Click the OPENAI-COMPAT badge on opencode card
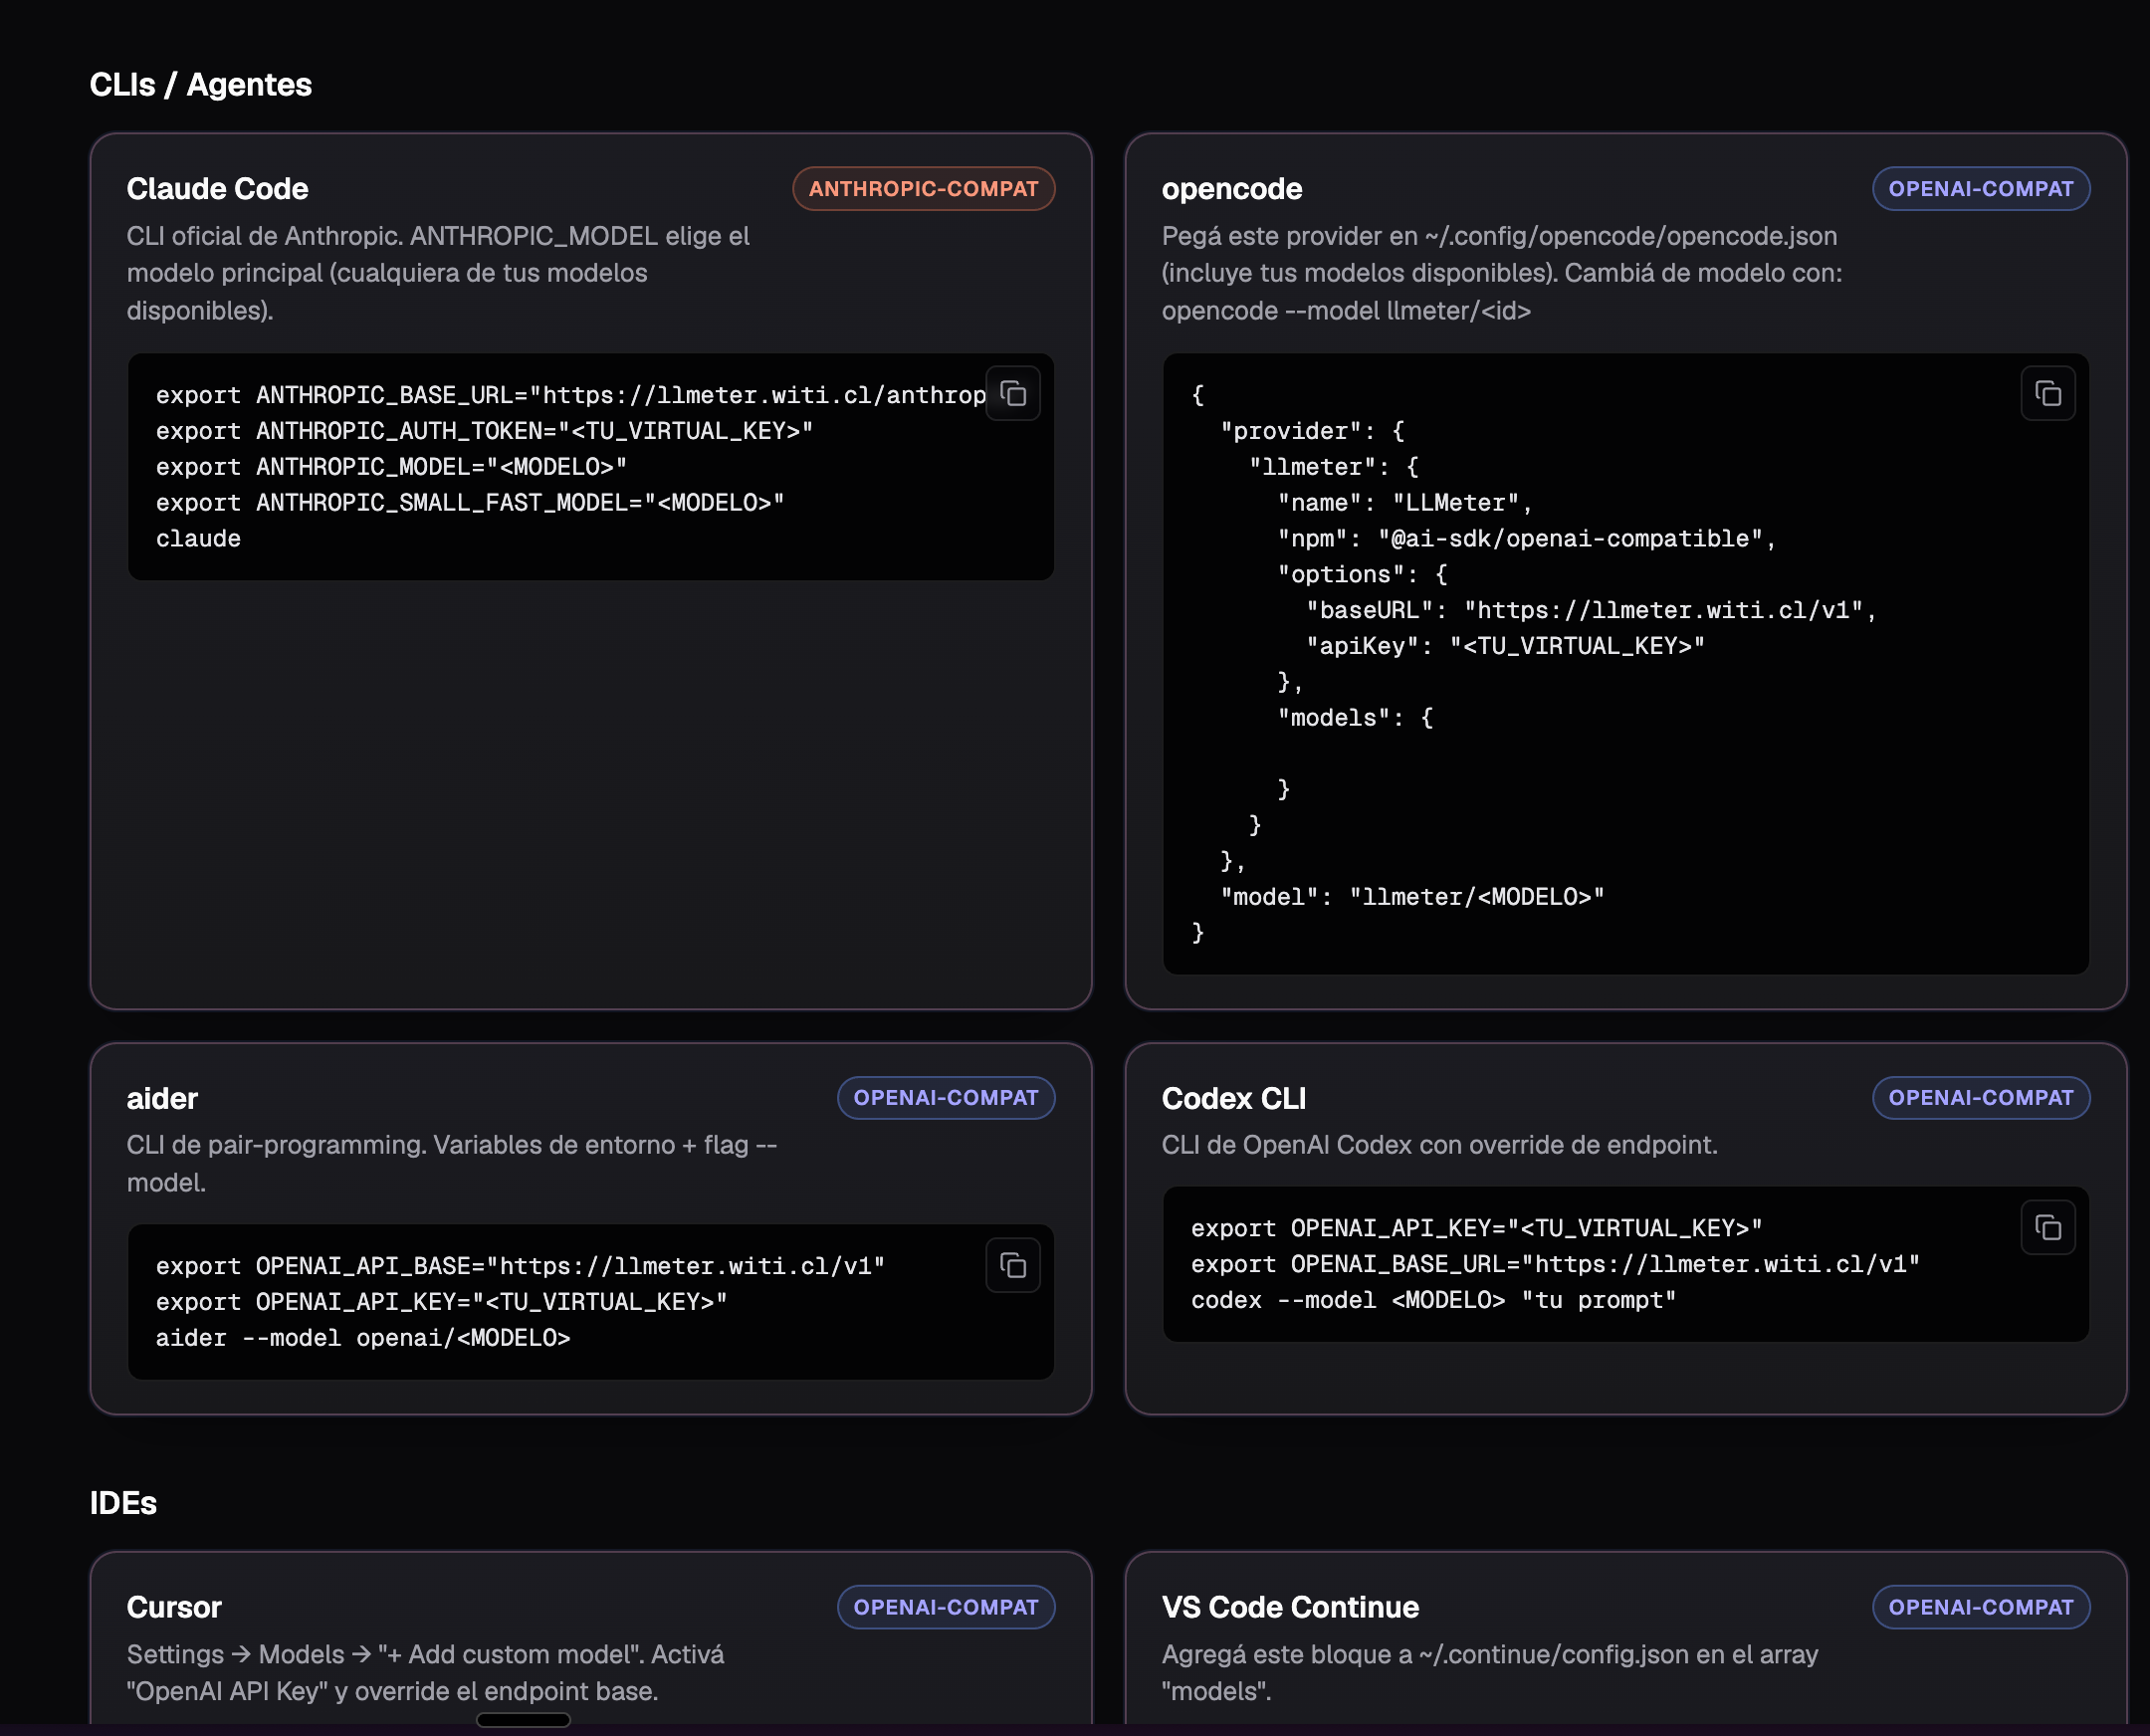The height and width of the screenshot is (1736, 2150). pos(1981,189)
